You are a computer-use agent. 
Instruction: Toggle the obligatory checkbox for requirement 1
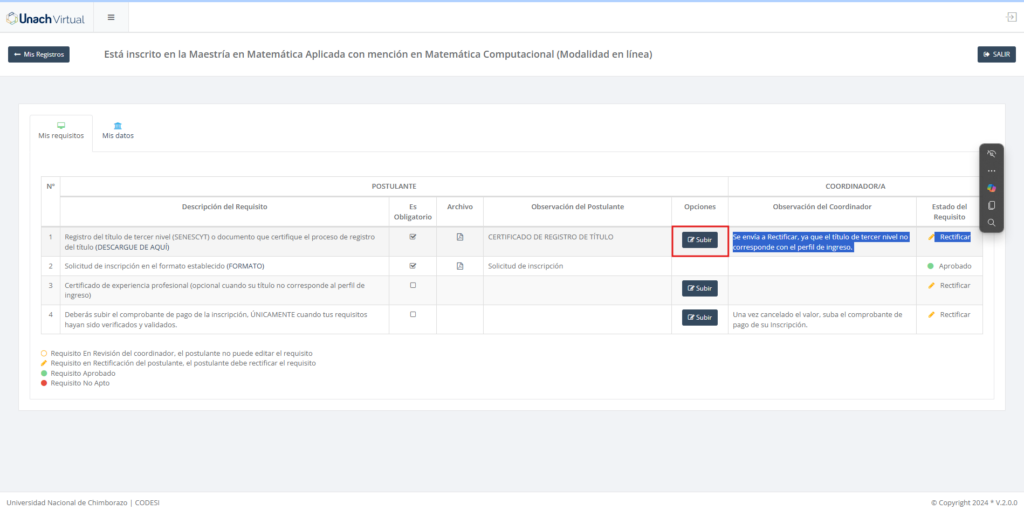click(x=413, y=237)
